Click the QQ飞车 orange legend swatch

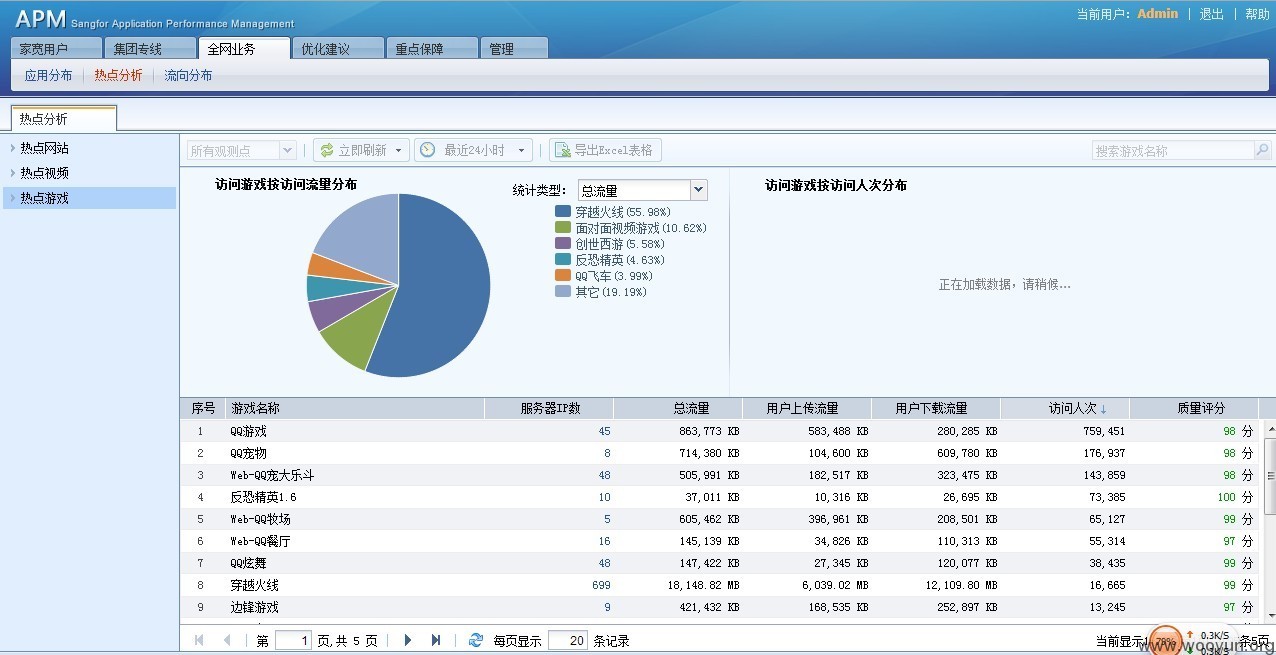pyautogui.click(x=563, y=275)
